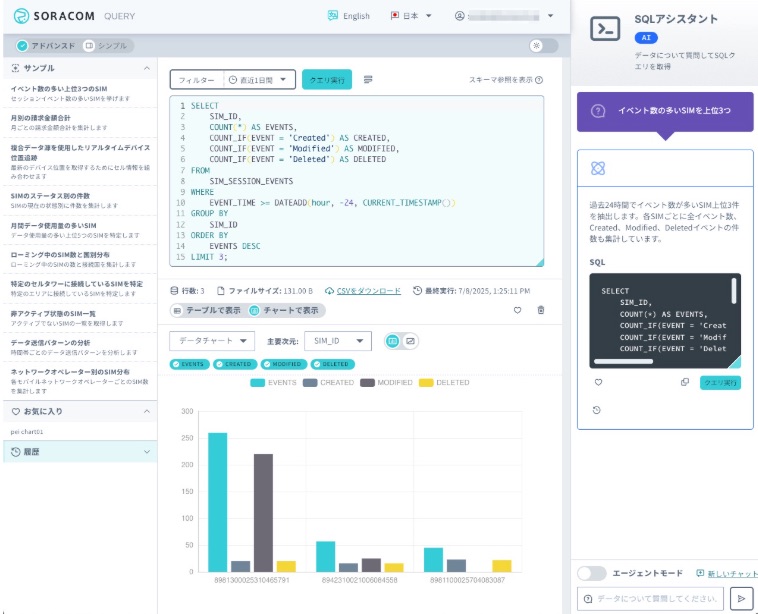The width and height of the screenshot is (758, 614).
Task: Add the query to favorites with the heart icon
Action: point(517,310)
